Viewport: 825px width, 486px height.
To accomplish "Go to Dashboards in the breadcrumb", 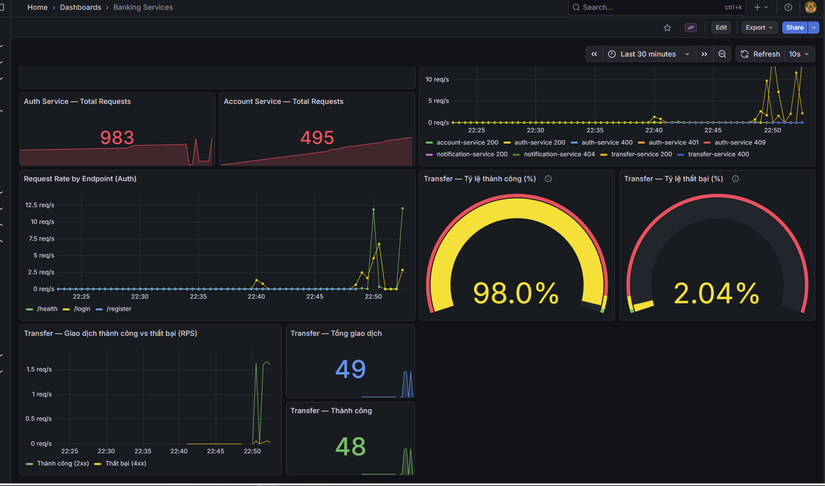I will pyautogui.click(x=81, y=7).
